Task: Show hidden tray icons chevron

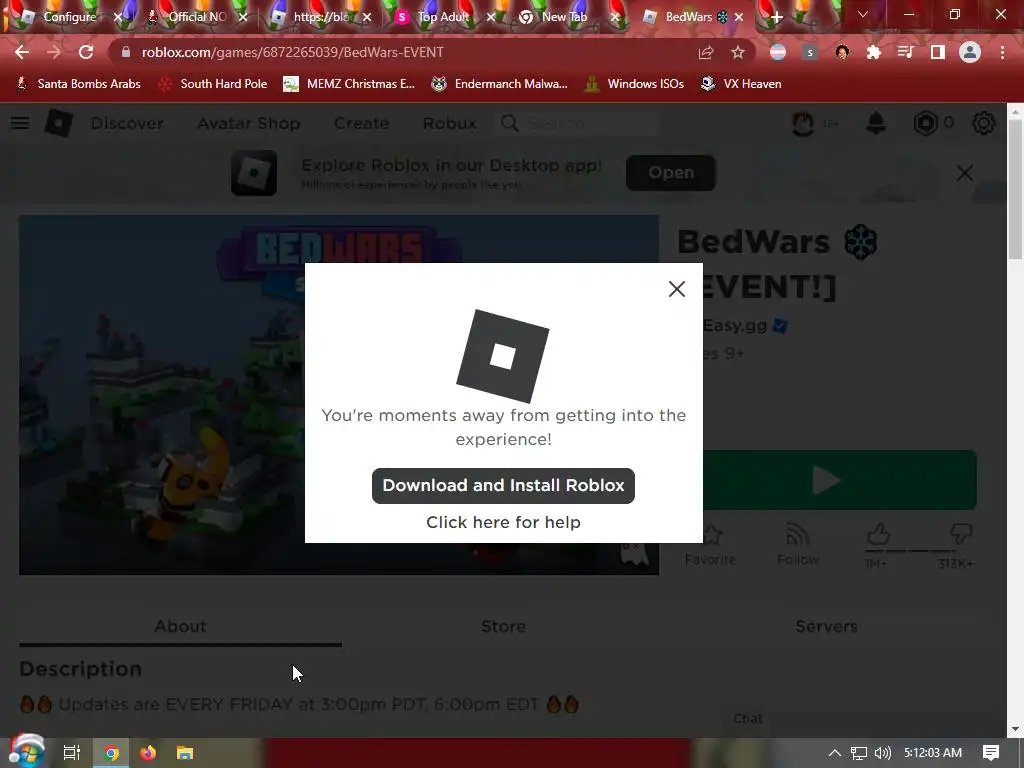Action: (x=834, y=753)
